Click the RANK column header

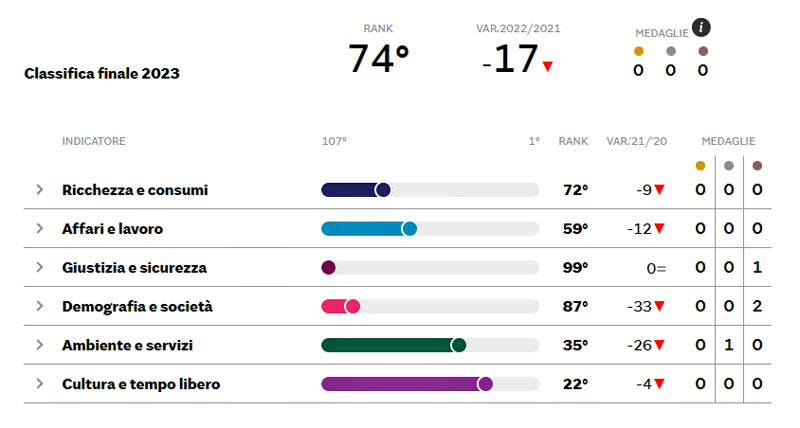click(573, 142)
